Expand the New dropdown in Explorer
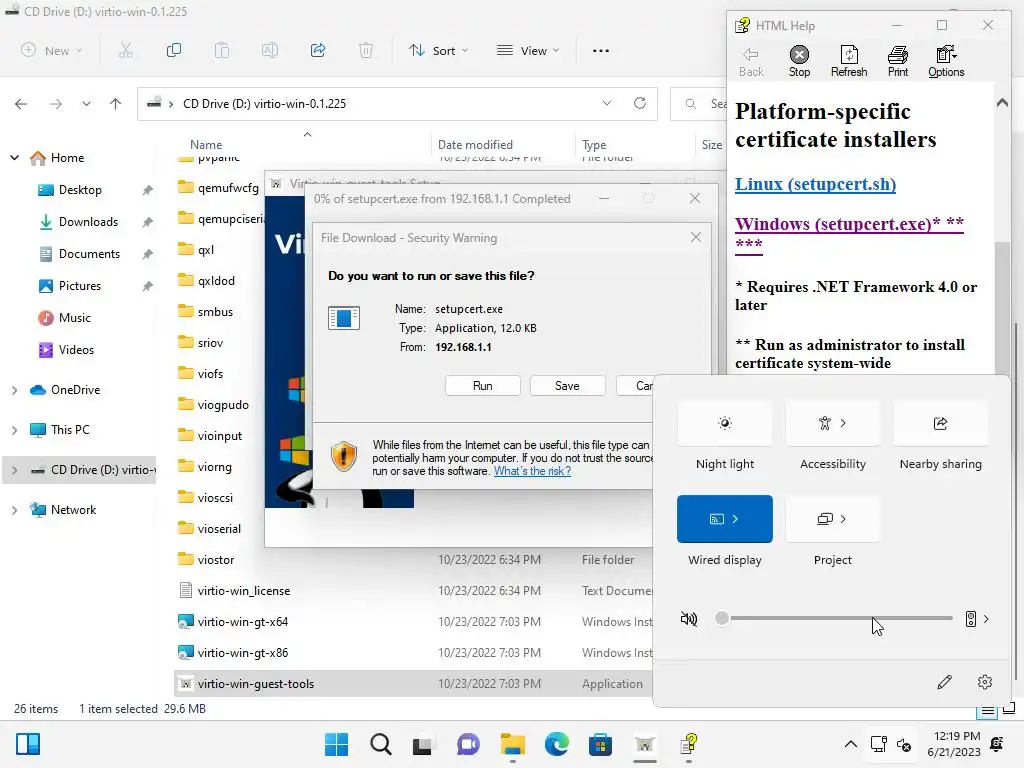 52,50
